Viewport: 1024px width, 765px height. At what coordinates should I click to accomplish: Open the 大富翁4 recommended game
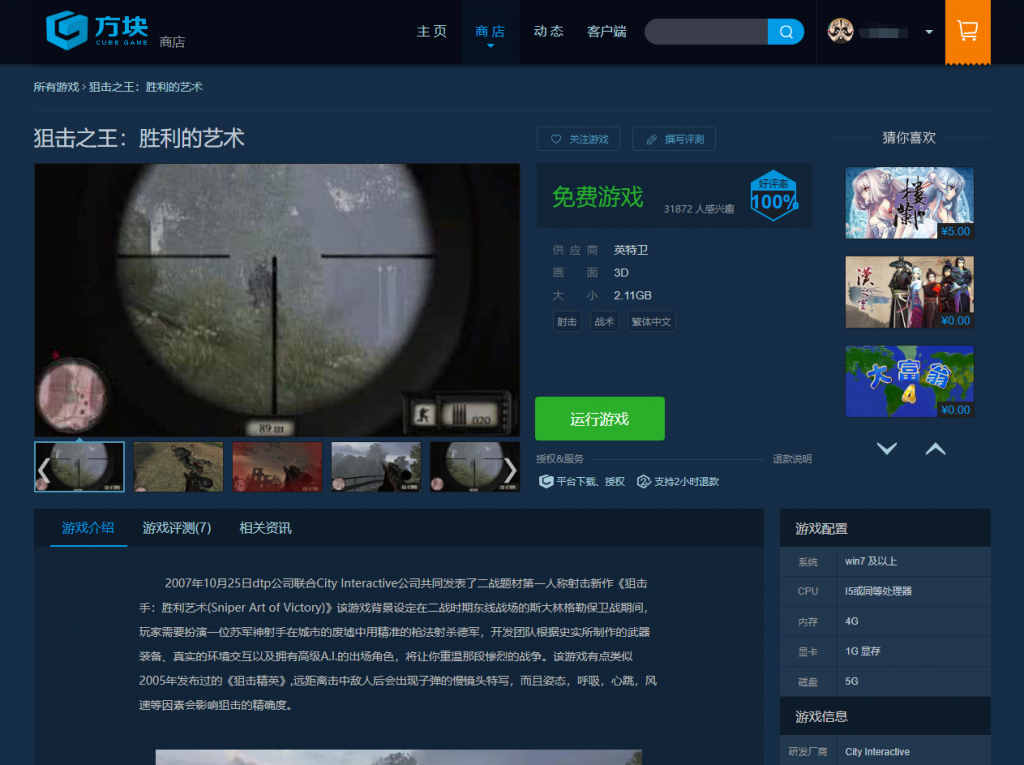[x=909, y=382]
